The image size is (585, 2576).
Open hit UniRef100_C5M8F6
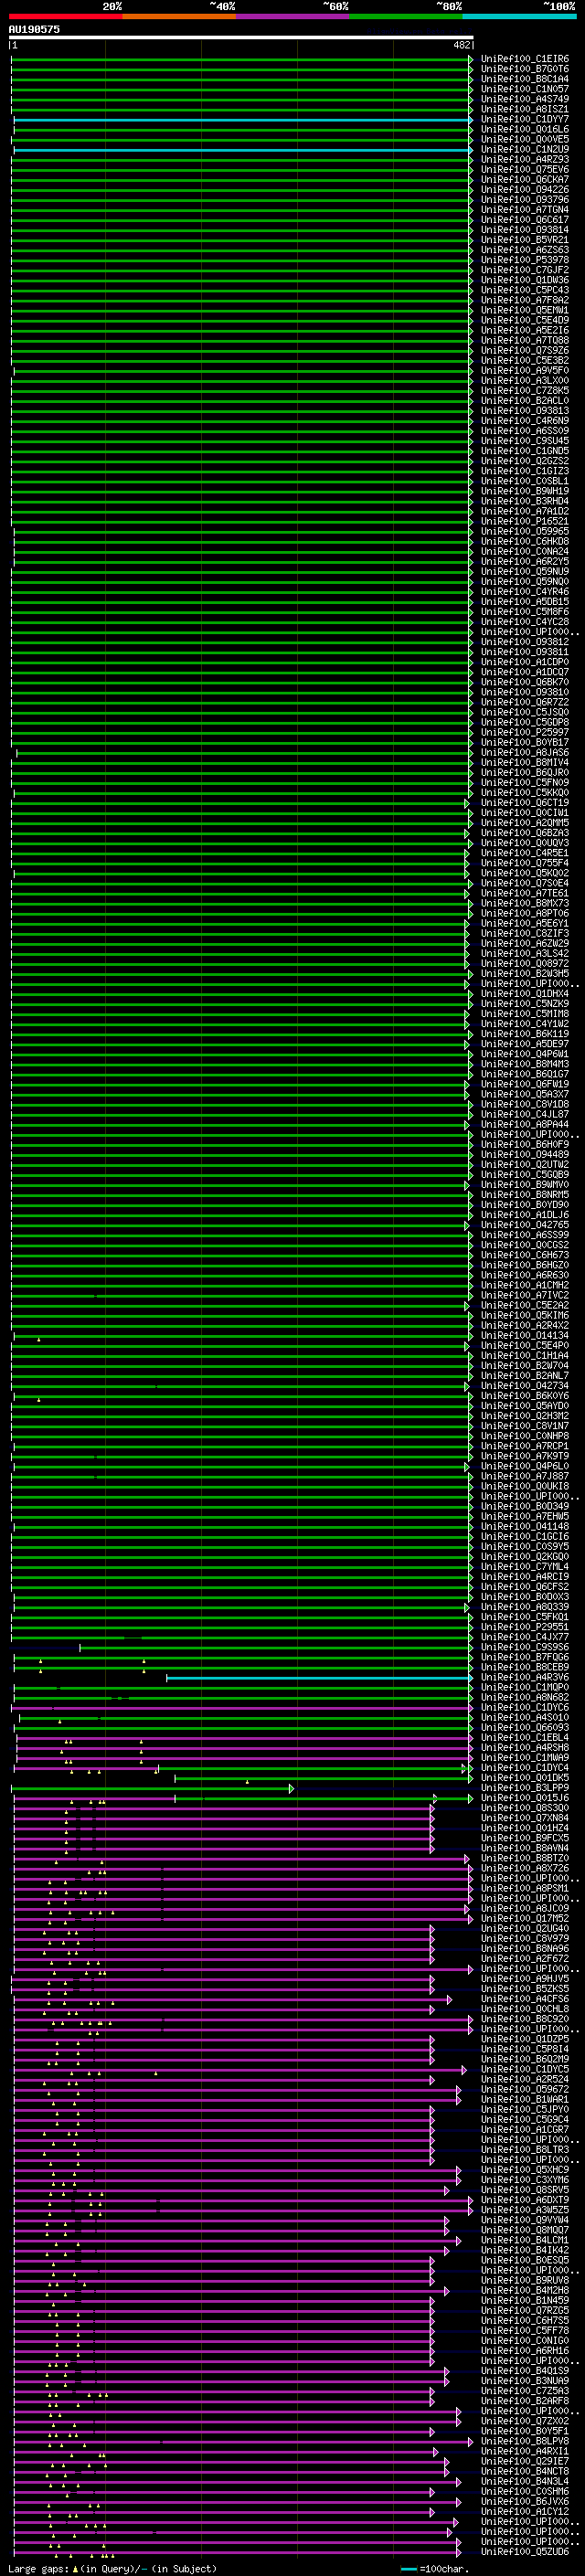point(525,612)
